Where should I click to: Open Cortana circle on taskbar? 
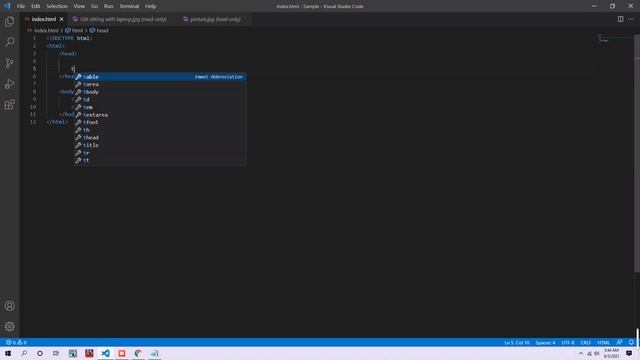[40, 353]
